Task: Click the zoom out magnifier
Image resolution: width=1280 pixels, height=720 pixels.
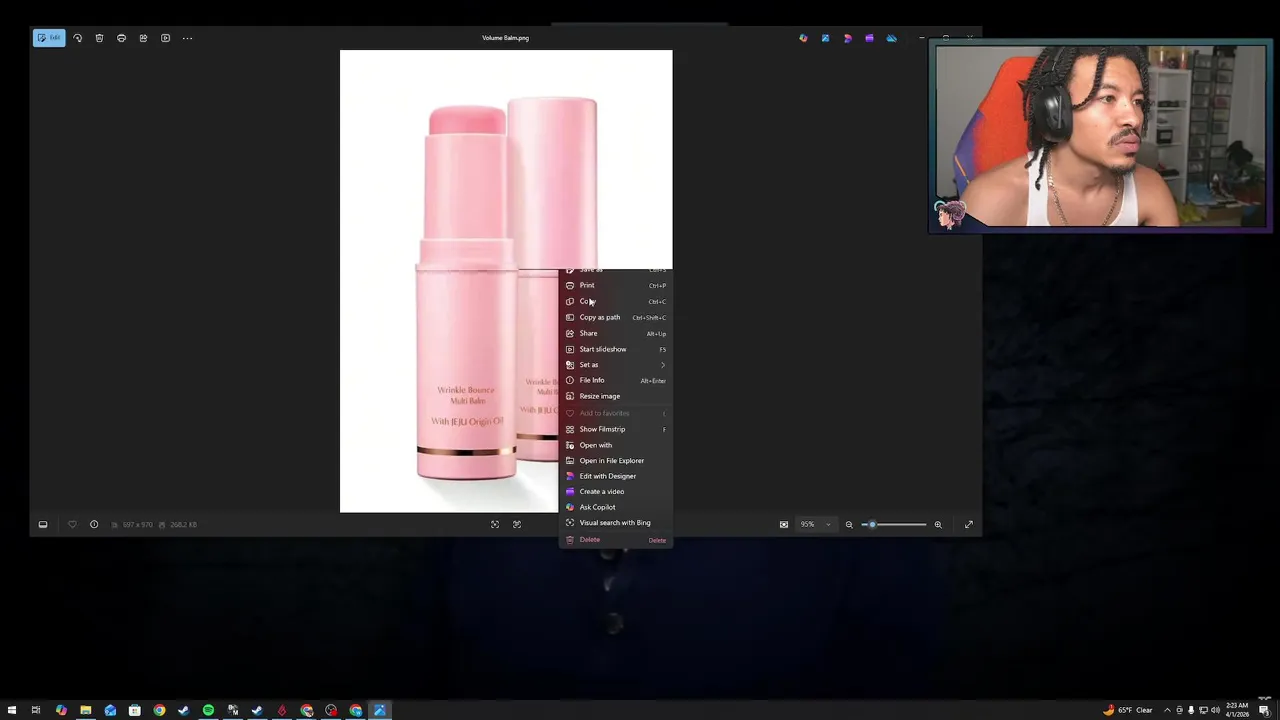Action: (x=849, y=524)
